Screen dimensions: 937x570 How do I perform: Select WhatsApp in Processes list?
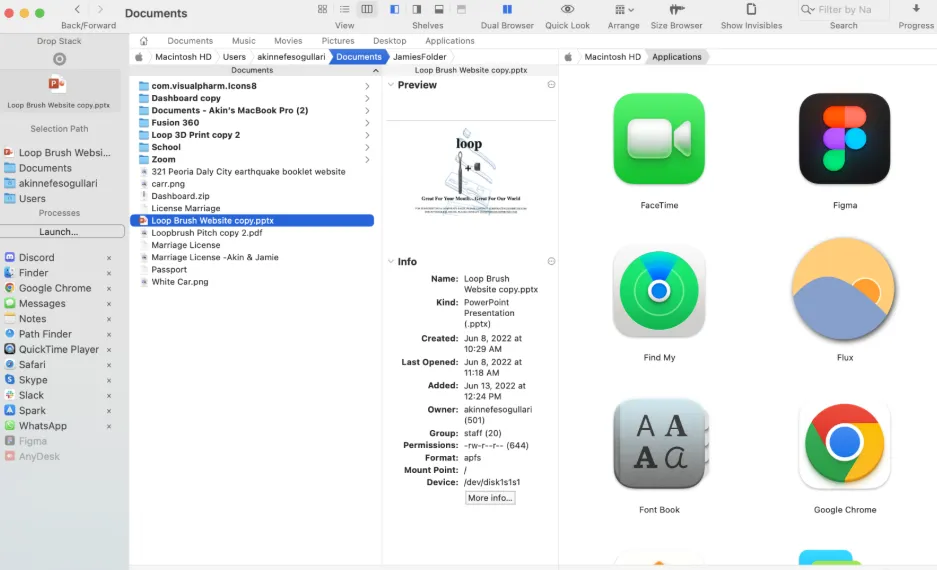(x=42, y=426)
